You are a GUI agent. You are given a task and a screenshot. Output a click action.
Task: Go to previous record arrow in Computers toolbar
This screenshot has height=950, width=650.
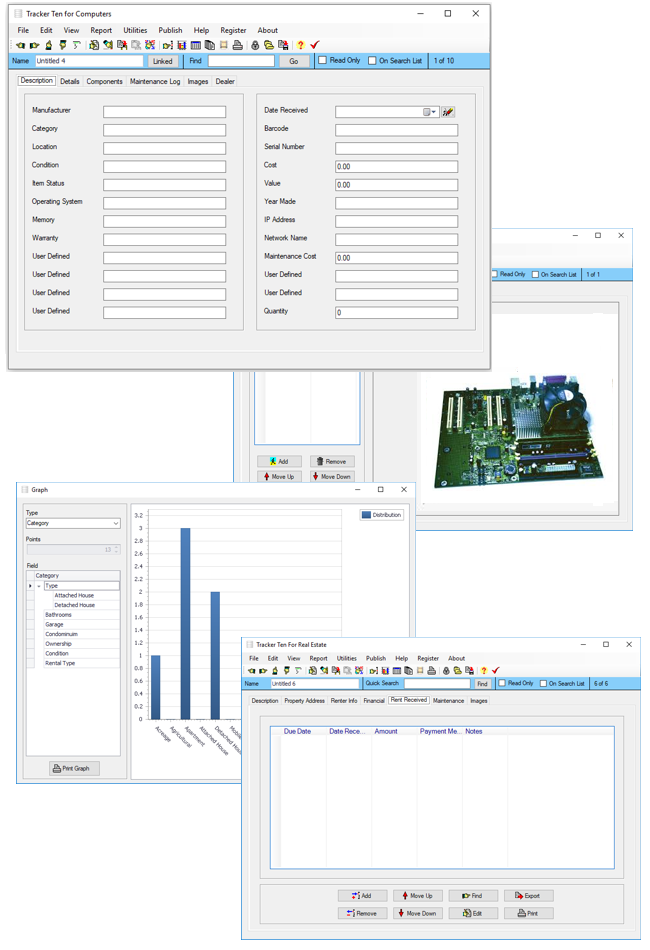[x=21, y=45]
